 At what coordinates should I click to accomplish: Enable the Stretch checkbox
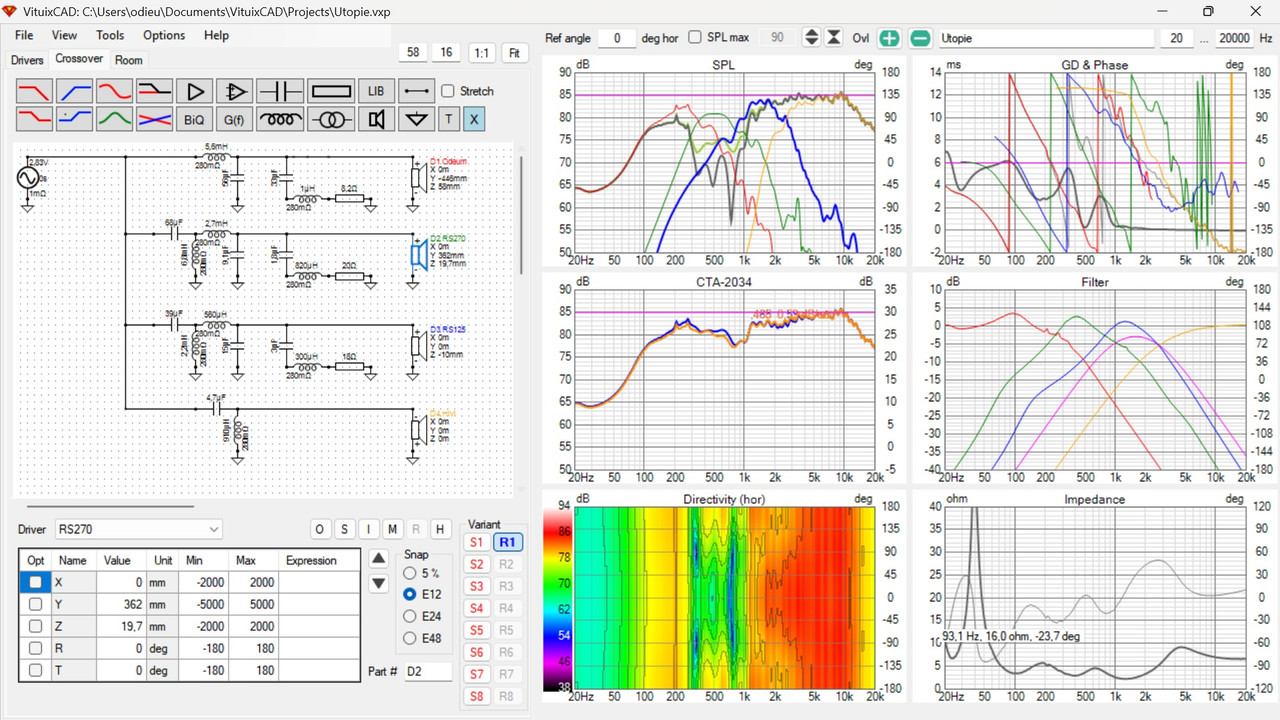[448, 91]
